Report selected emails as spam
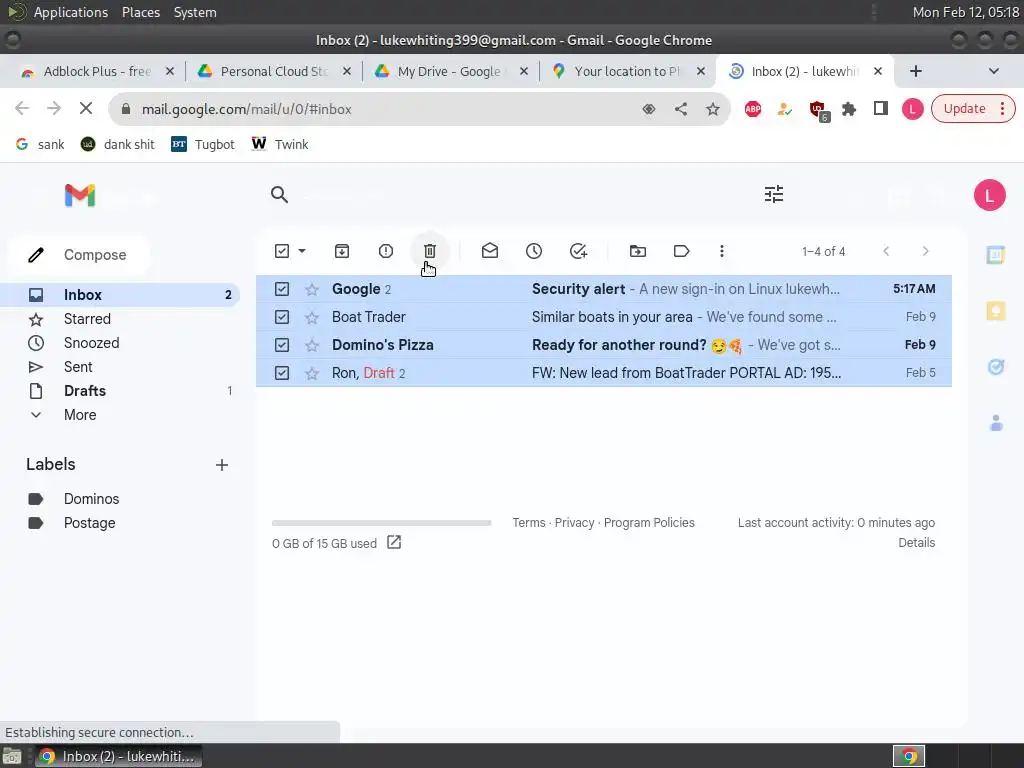 click(x=386, y=251)
